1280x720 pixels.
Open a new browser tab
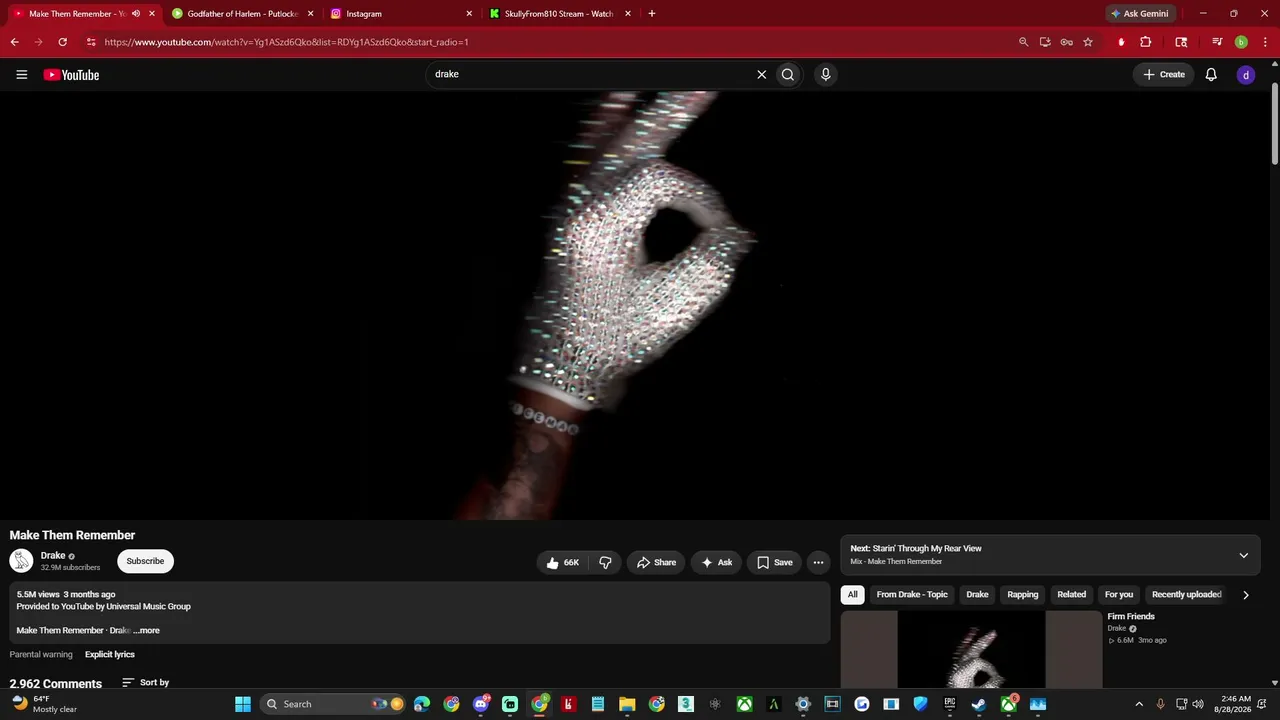click(652, 14)
